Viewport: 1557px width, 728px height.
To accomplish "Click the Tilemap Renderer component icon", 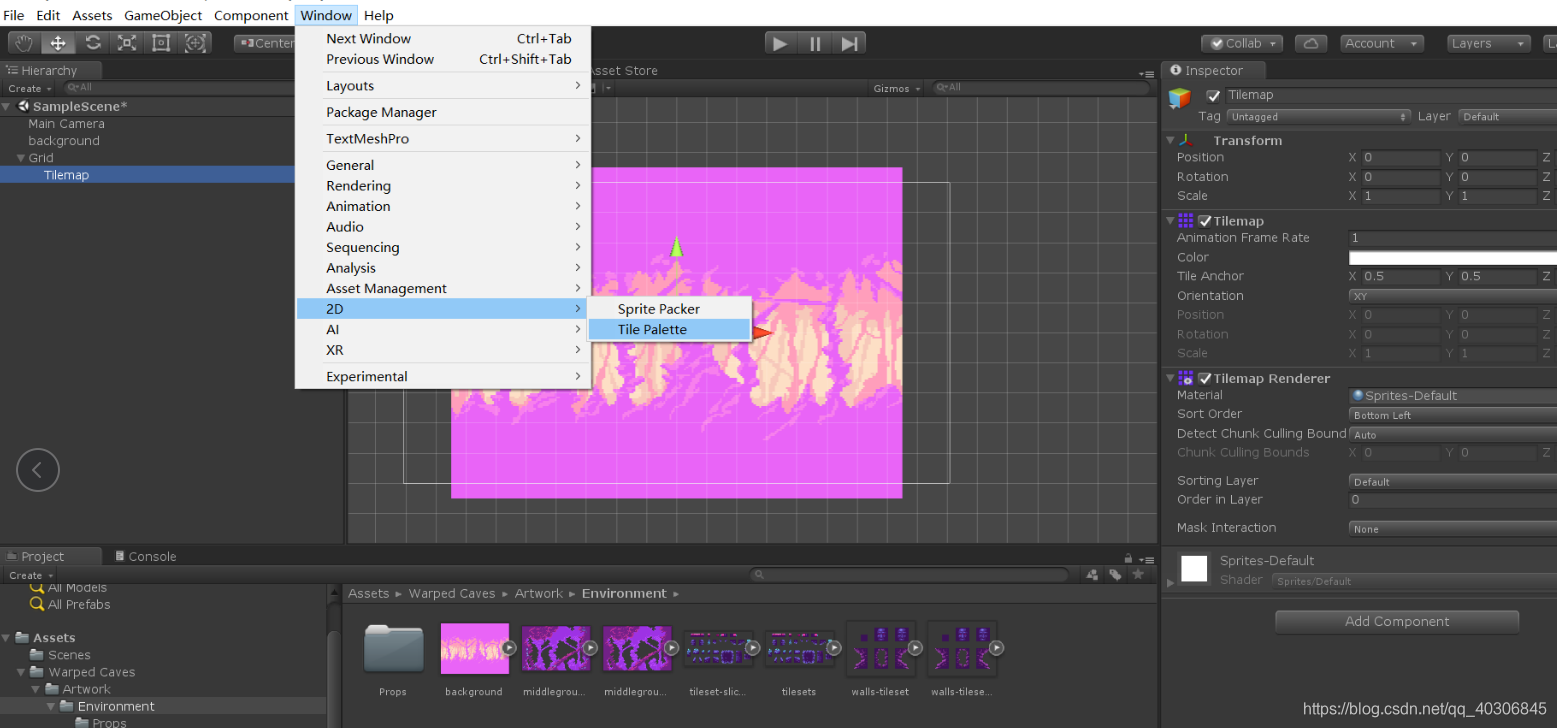I will 1186,378.
